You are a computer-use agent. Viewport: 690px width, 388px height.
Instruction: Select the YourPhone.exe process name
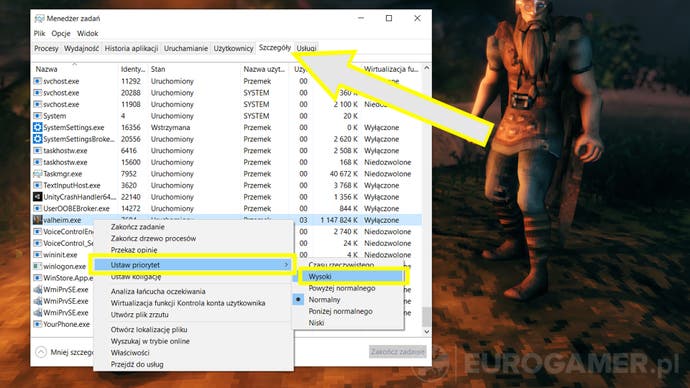(x=66, y=324)
